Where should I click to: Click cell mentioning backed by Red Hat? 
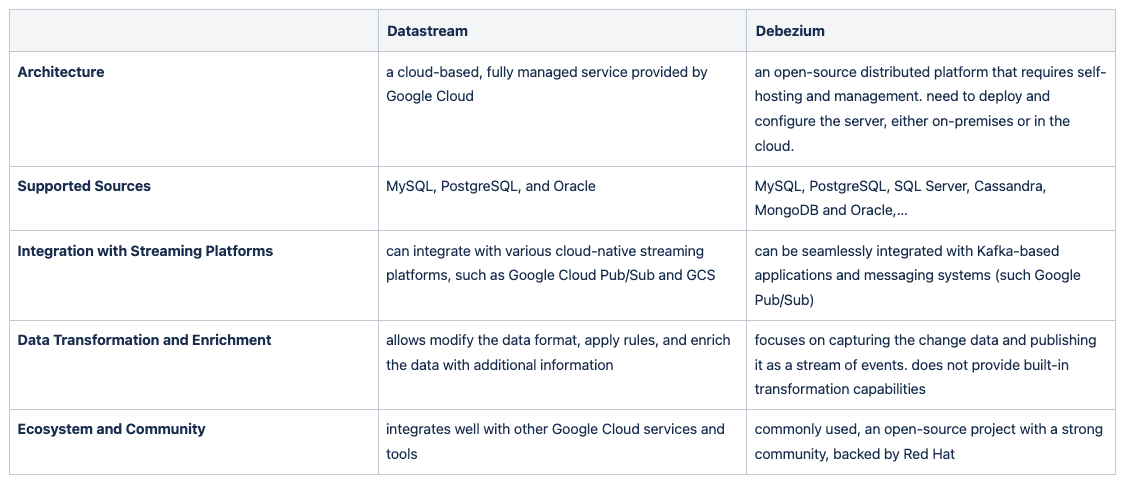click(930, 442)
